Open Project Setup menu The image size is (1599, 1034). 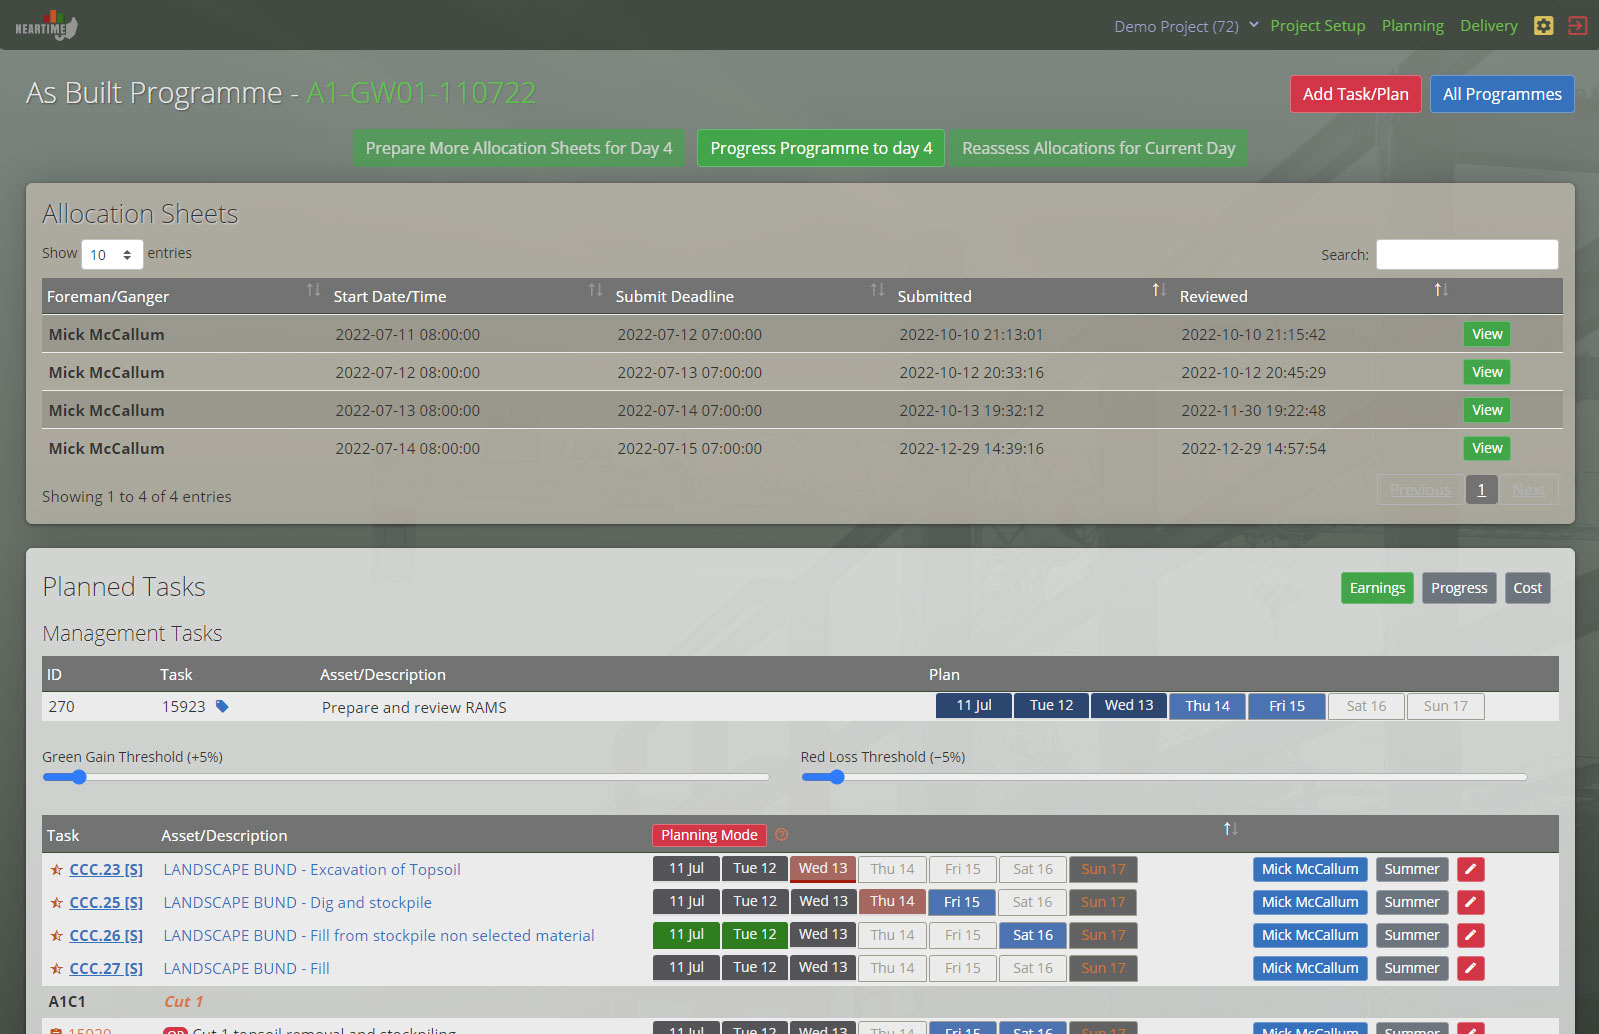click(1317, 26)
